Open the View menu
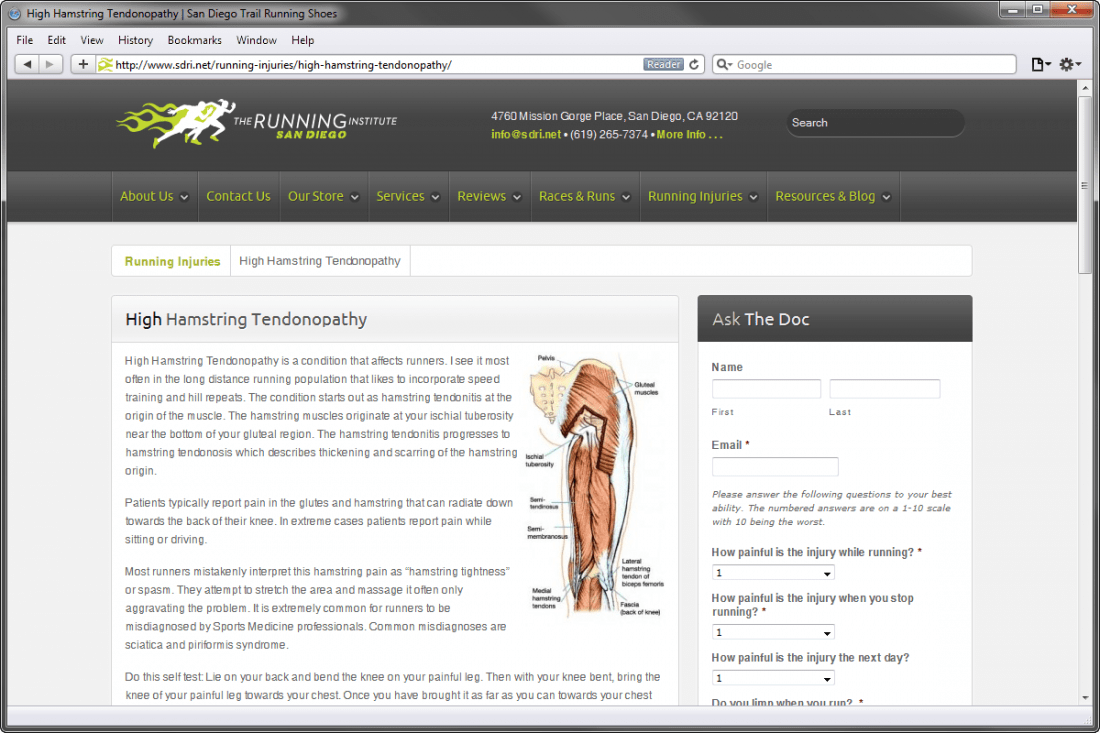The height and width of the screenshot is (733, 1100). tap(92, 40)
